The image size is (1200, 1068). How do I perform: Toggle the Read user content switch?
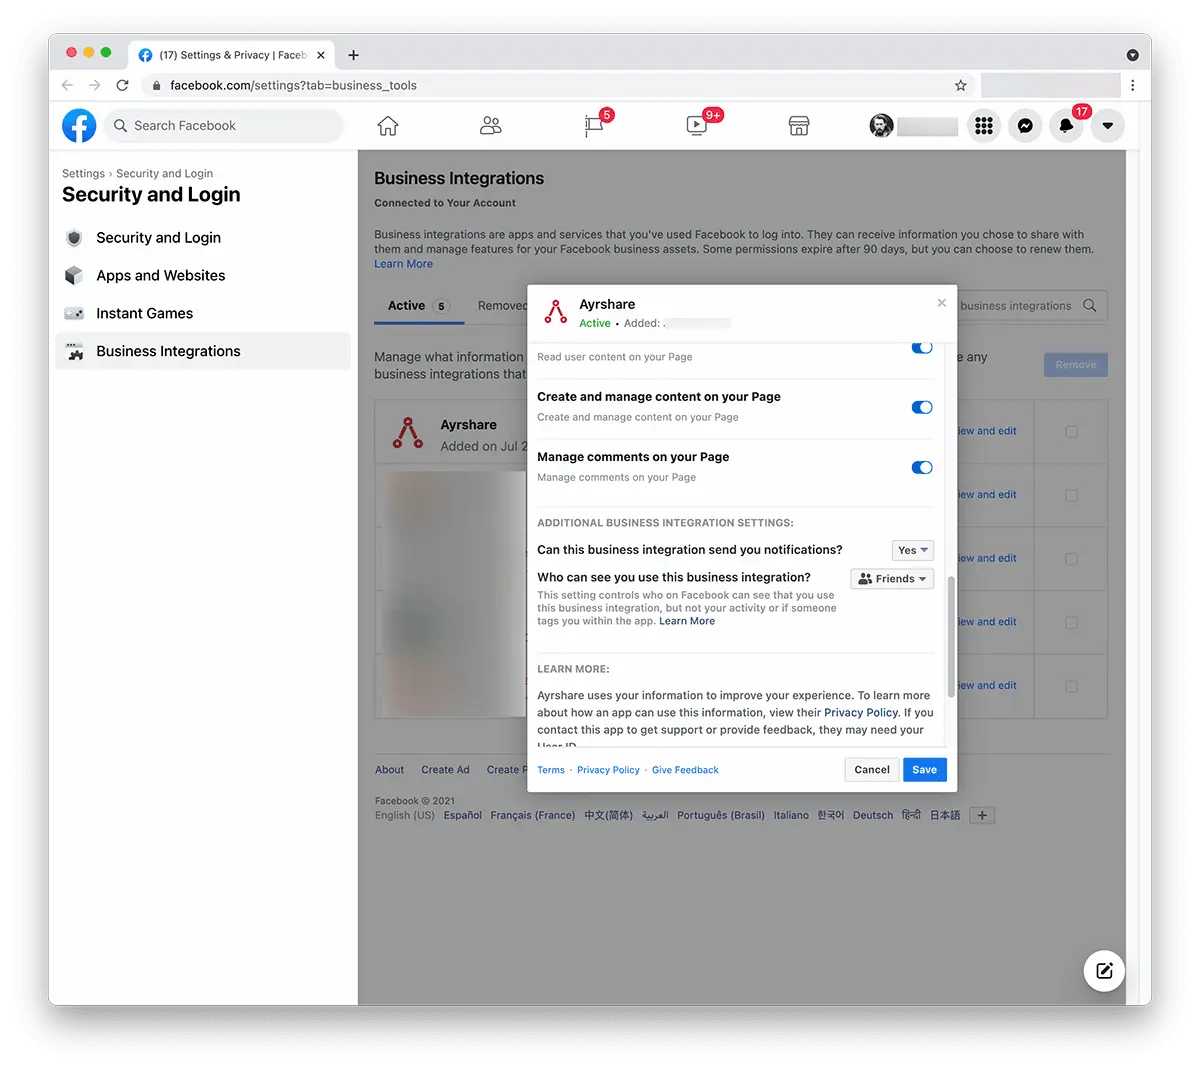(x=922, y=348)
